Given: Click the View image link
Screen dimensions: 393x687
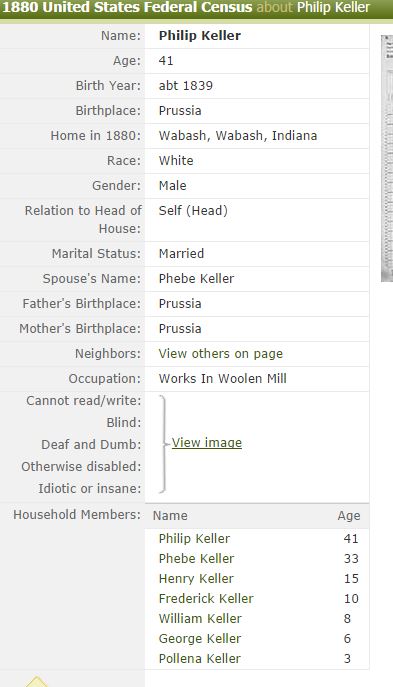Looking at the screenshot, I should coord(206,443).
